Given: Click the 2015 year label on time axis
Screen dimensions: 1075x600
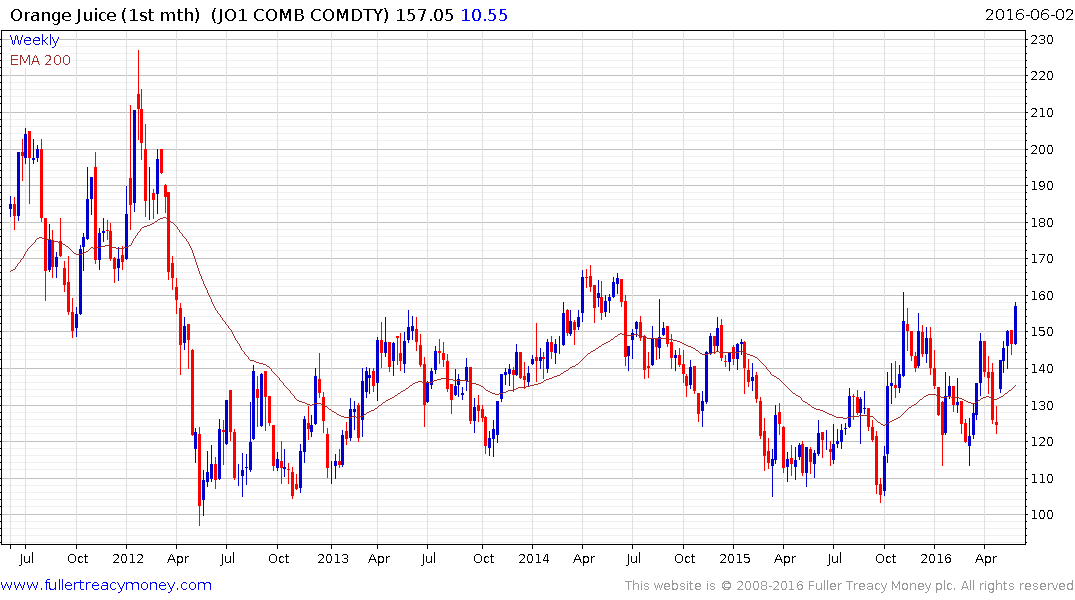Looking at the screenshot, I should tap(735, 558).
